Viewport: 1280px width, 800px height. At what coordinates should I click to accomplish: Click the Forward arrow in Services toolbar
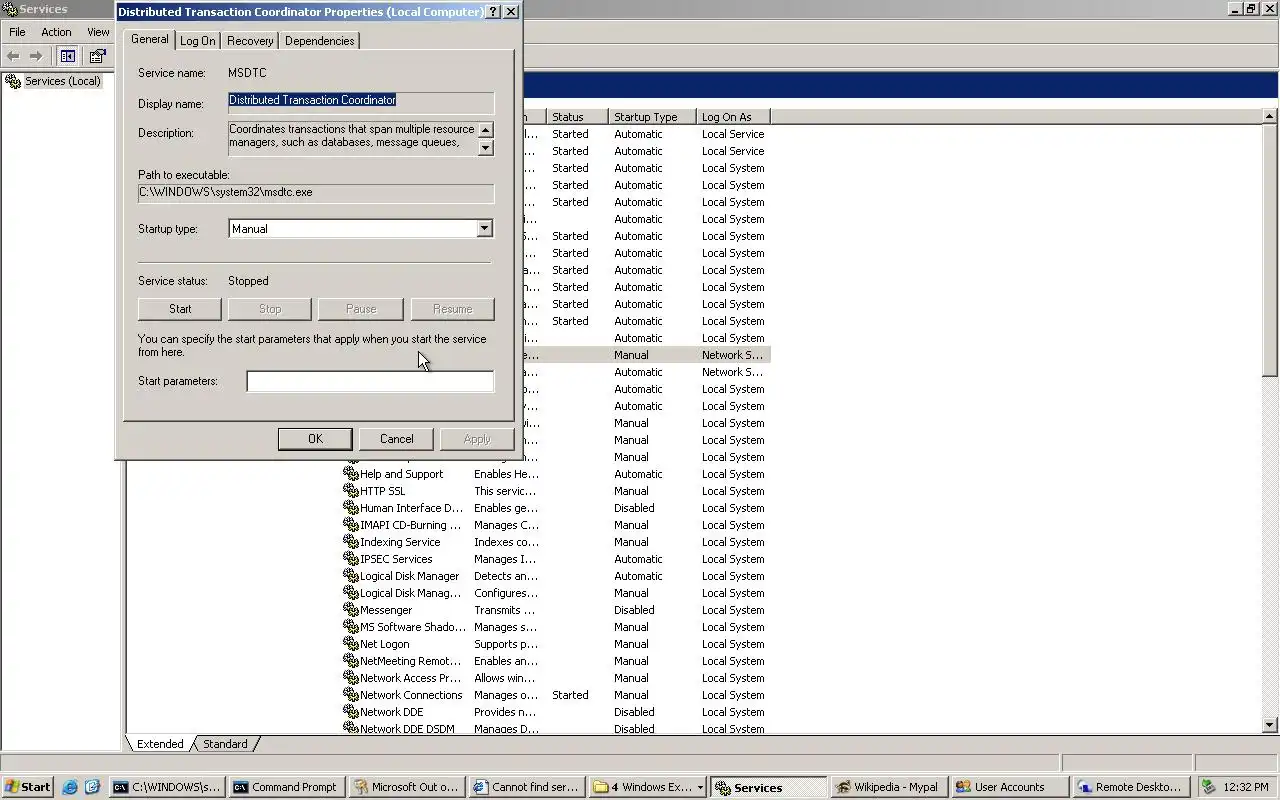[36, 56]
